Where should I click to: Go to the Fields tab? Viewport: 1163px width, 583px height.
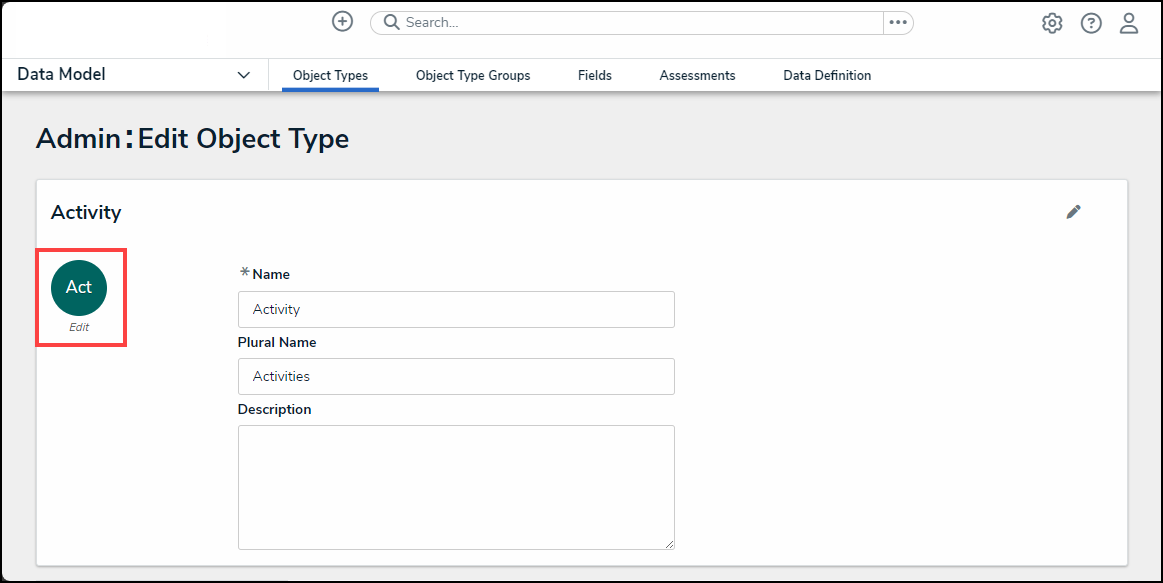click(595, 76)
